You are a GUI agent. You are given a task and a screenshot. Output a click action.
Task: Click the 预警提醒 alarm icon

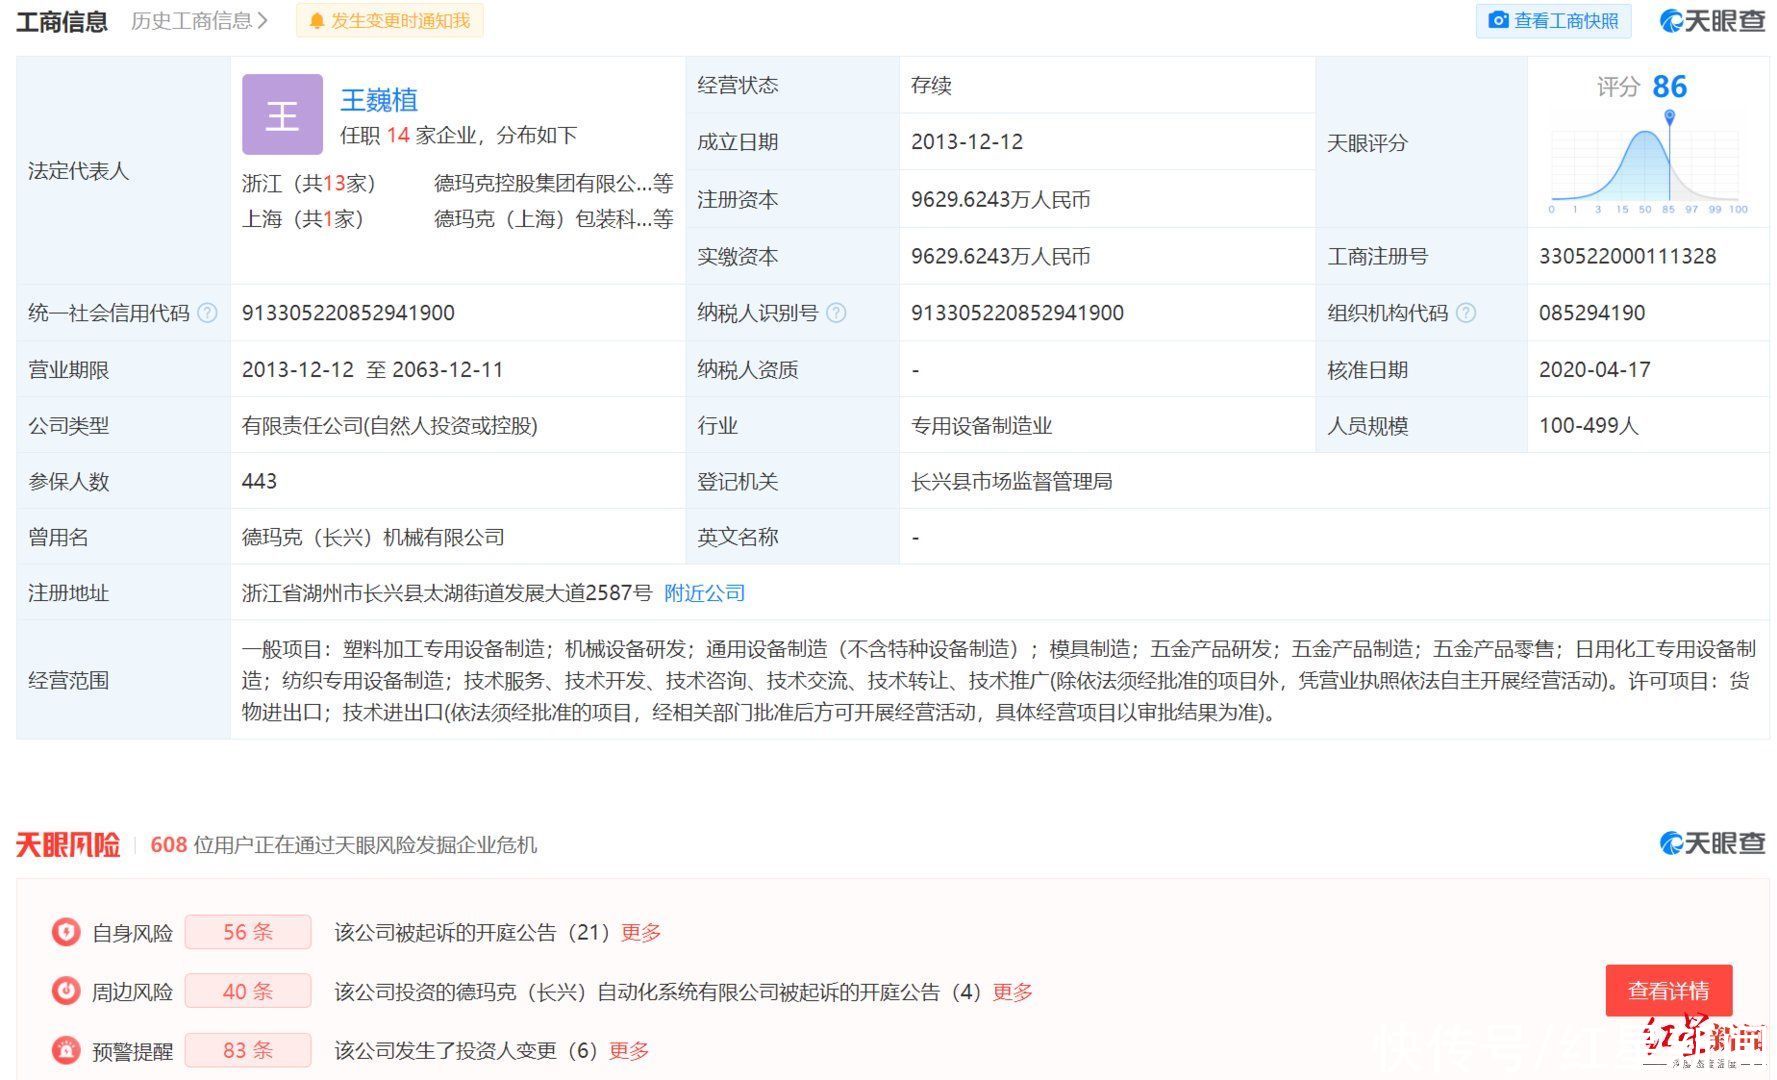[x=66, y=1050]
